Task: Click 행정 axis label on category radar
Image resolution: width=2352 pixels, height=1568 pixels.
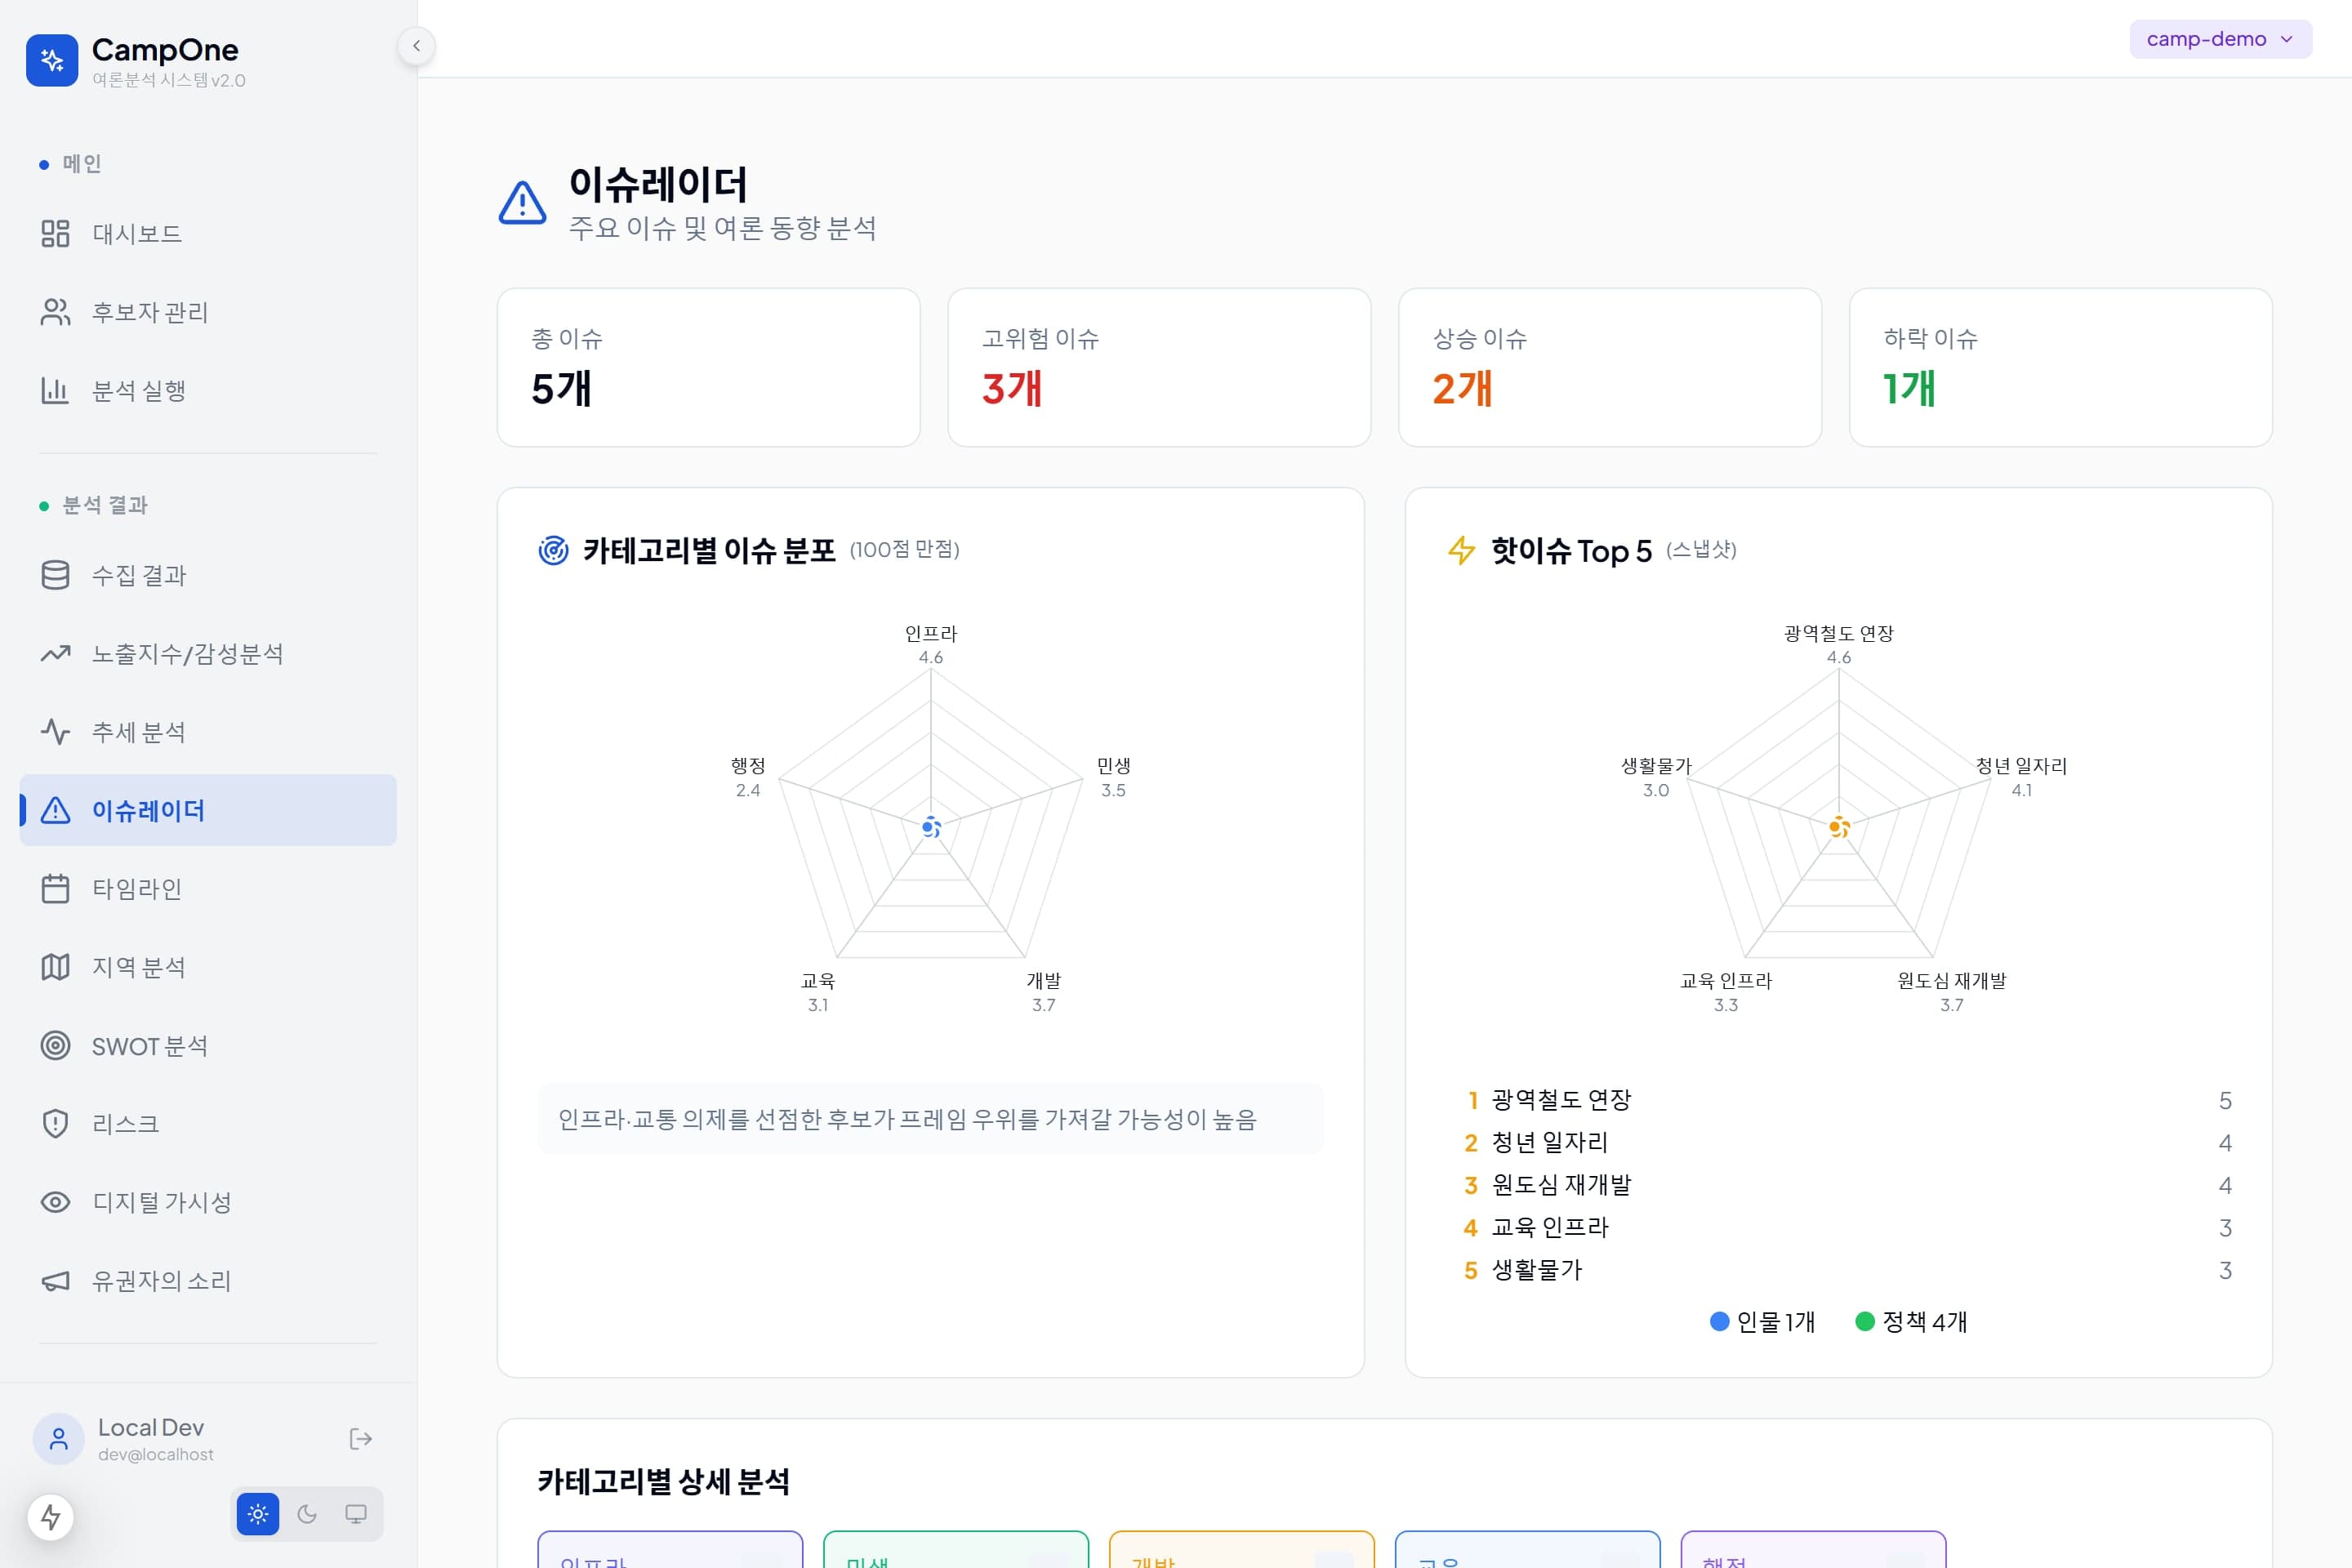Action: tap(748, 765)
